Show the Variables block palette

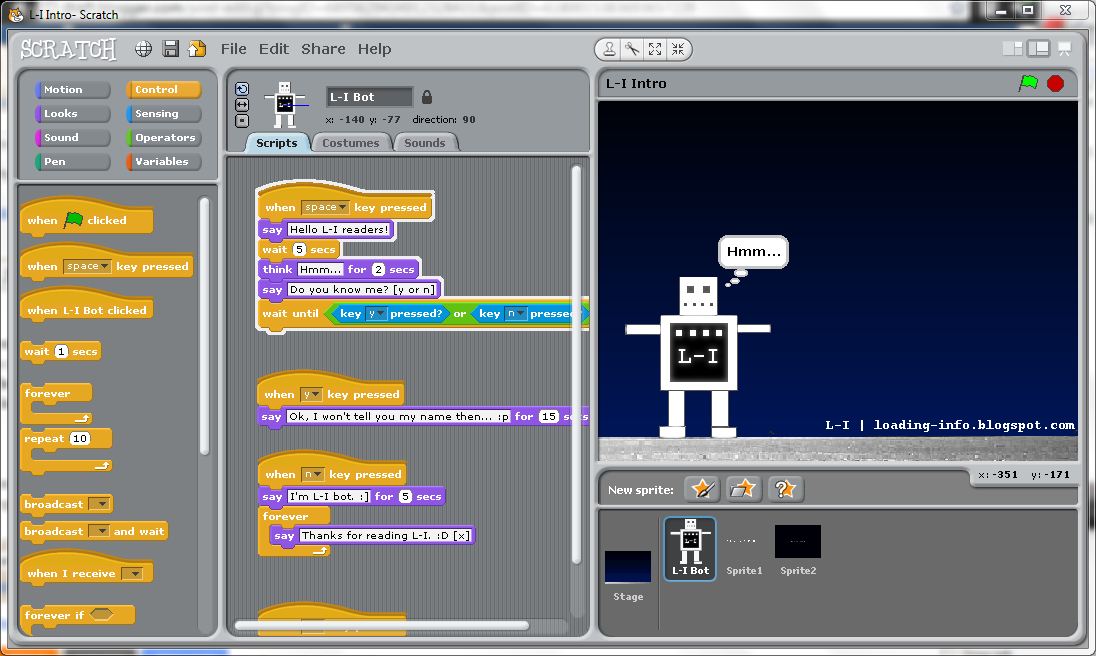point(162,161)
